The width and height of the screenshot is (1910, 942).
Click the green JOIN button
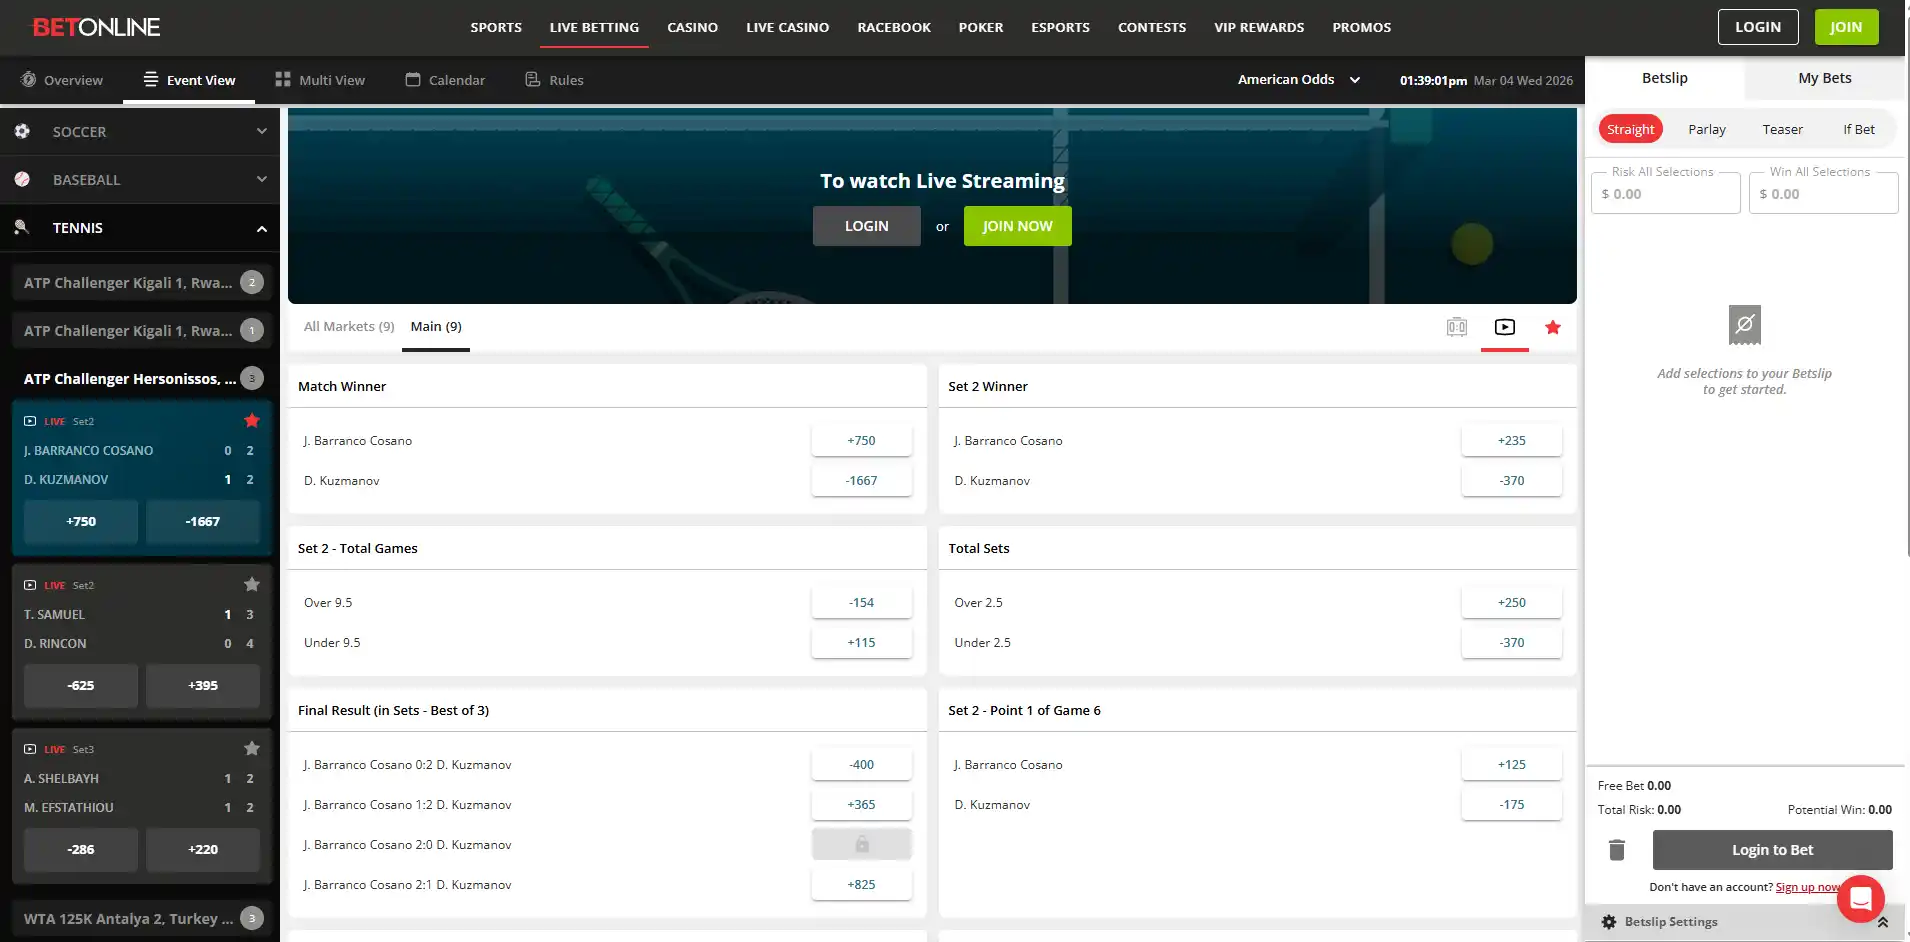point(1846,27)
